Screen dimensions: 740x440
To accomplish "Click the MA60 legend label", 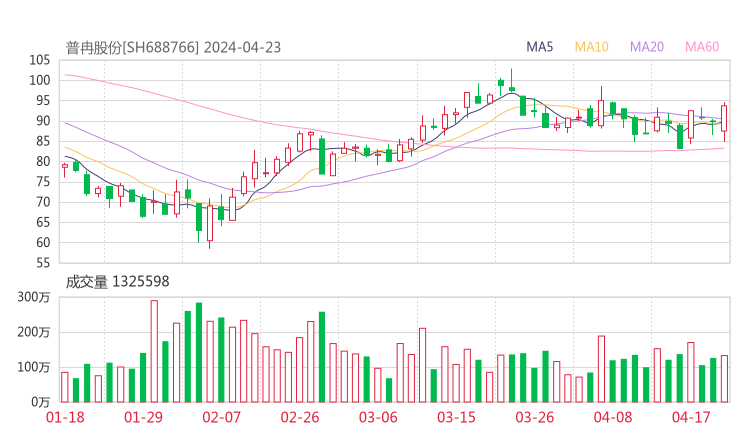I will click(x=702, y=47).
